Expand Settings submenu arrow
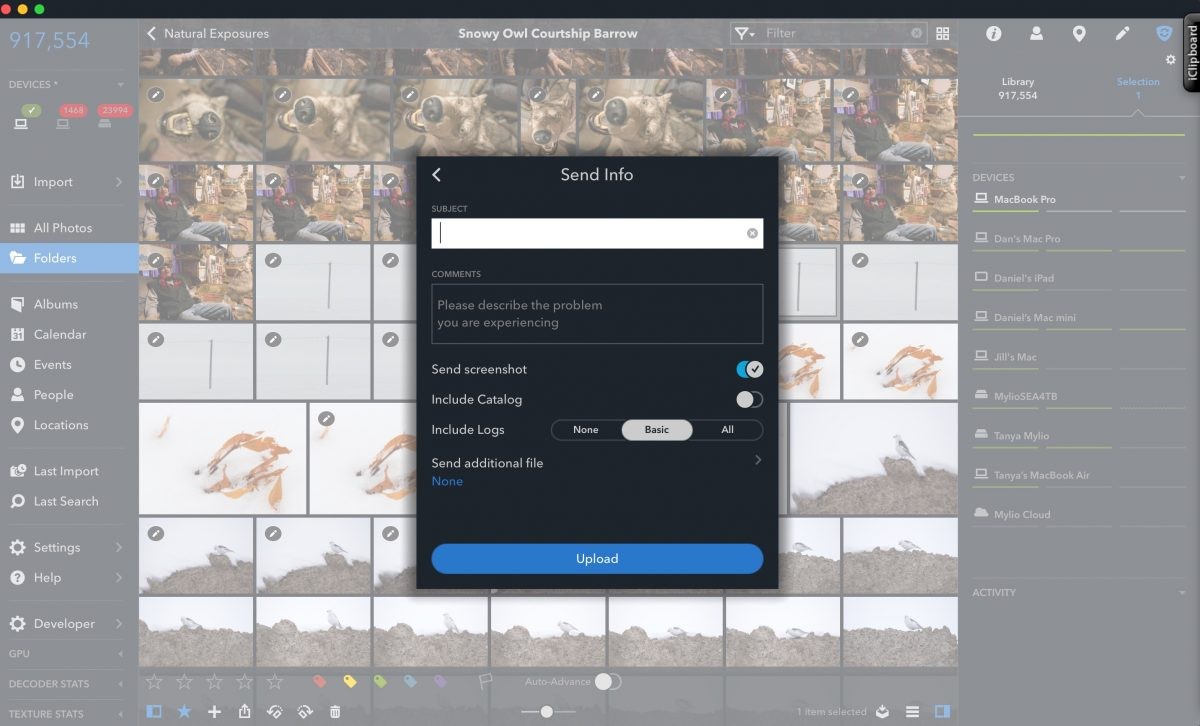Screen dimensions: 1200x726 pos(119,547)
